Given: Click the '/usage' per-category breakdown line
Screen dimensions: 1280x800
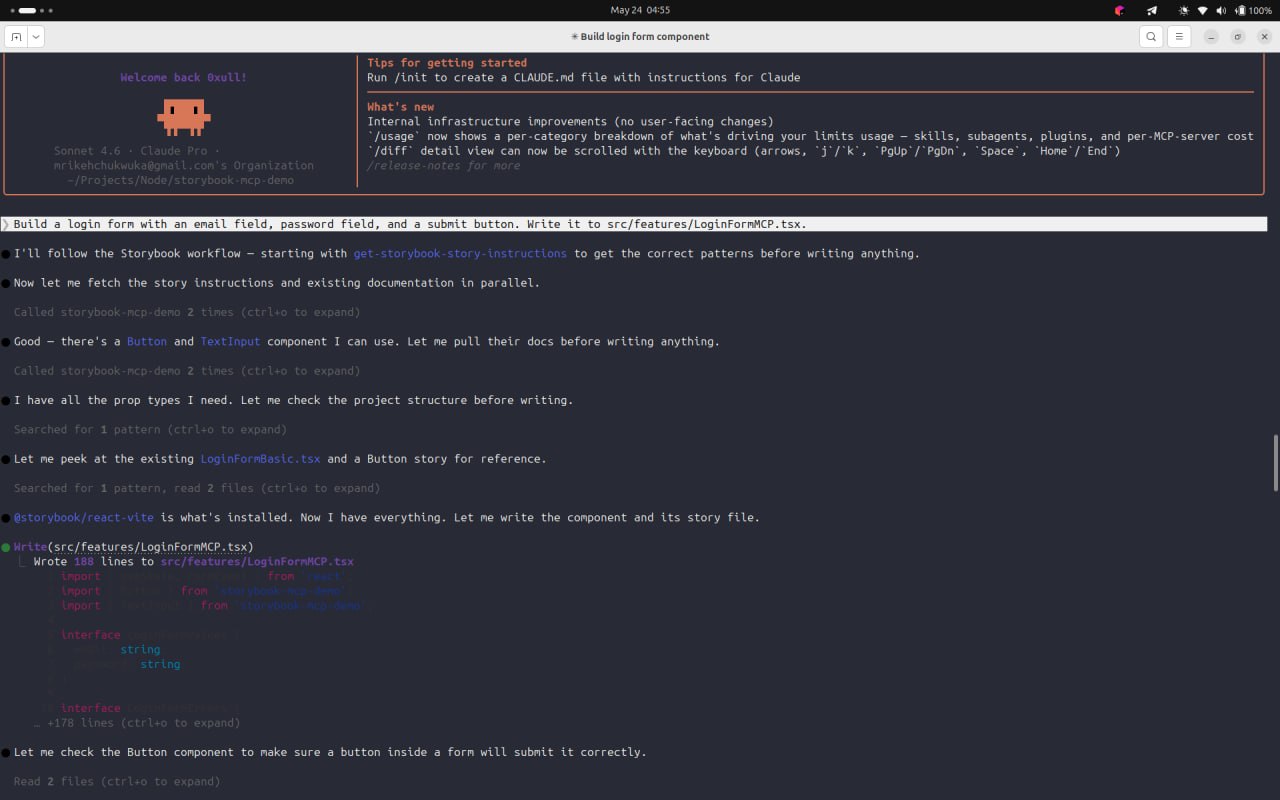Looking at the screenshot, I should tap(810, 136).
